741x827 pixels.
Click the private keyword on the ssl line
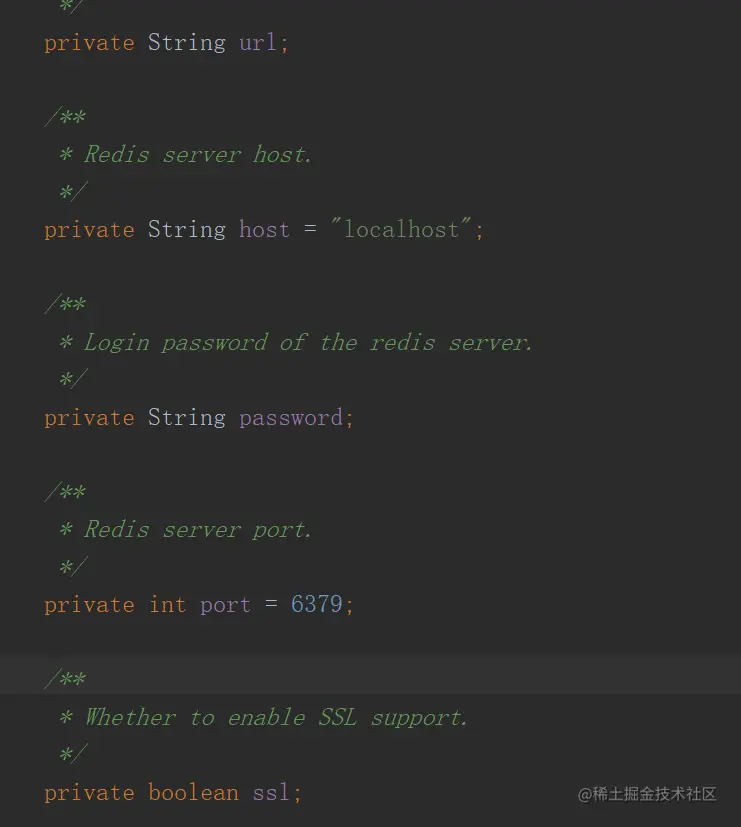[89, 793]
